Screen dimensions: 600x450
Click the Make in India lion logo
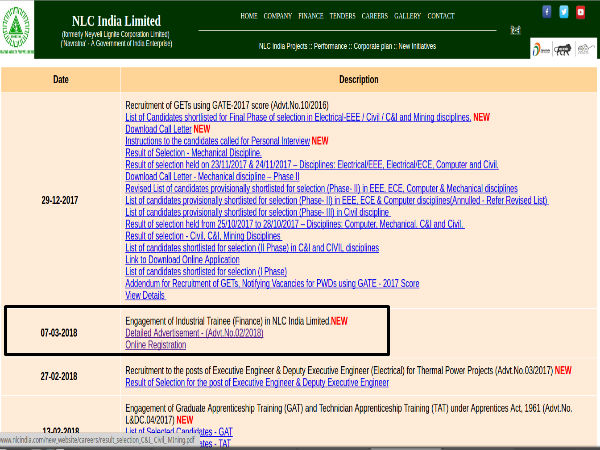pos(563,49)
